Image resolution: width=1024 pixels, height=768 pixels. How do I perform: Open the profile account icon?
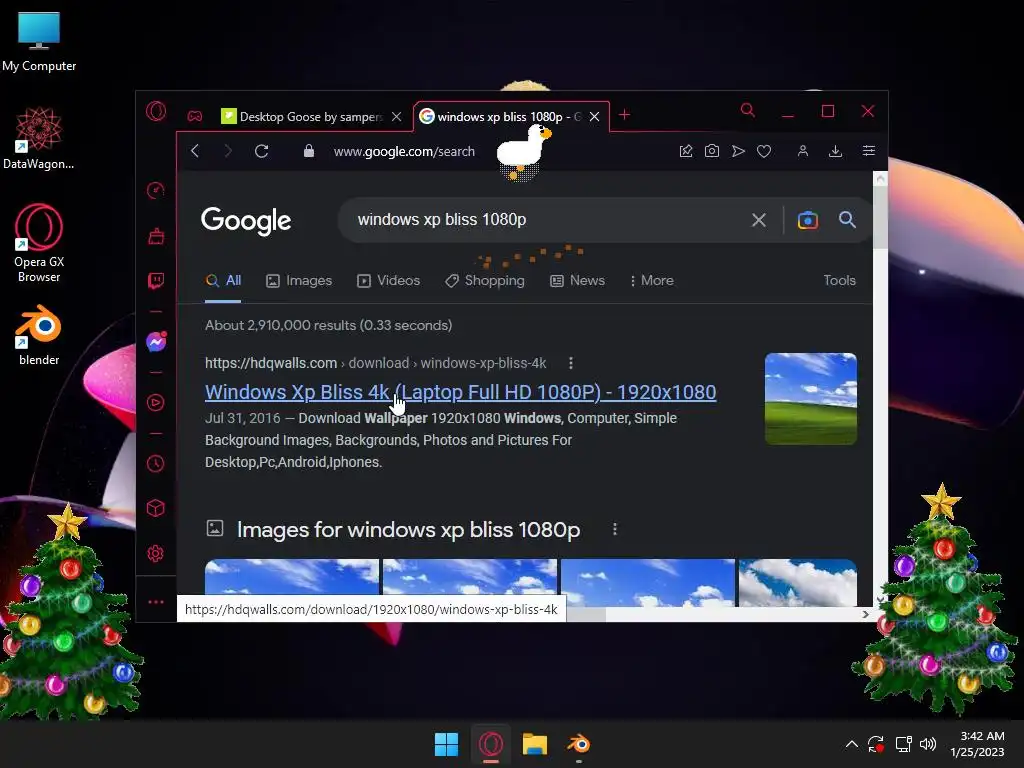coord(803,151)
